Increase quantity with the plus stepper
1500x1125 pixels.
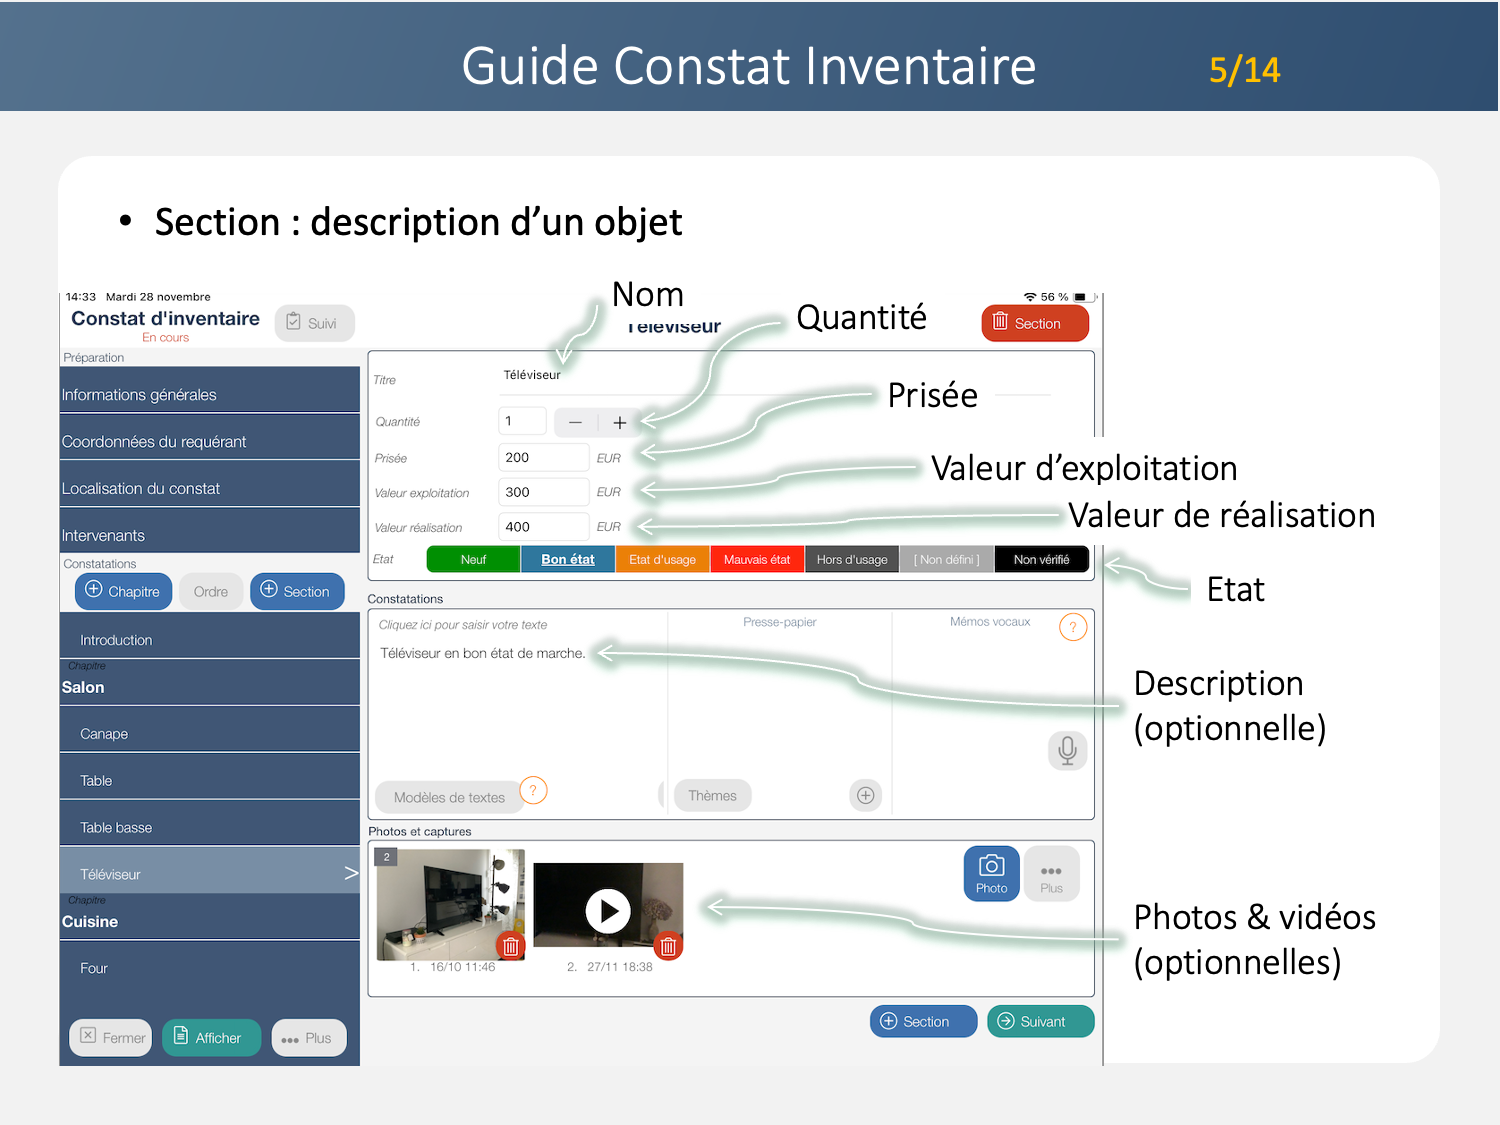point(619,422)
